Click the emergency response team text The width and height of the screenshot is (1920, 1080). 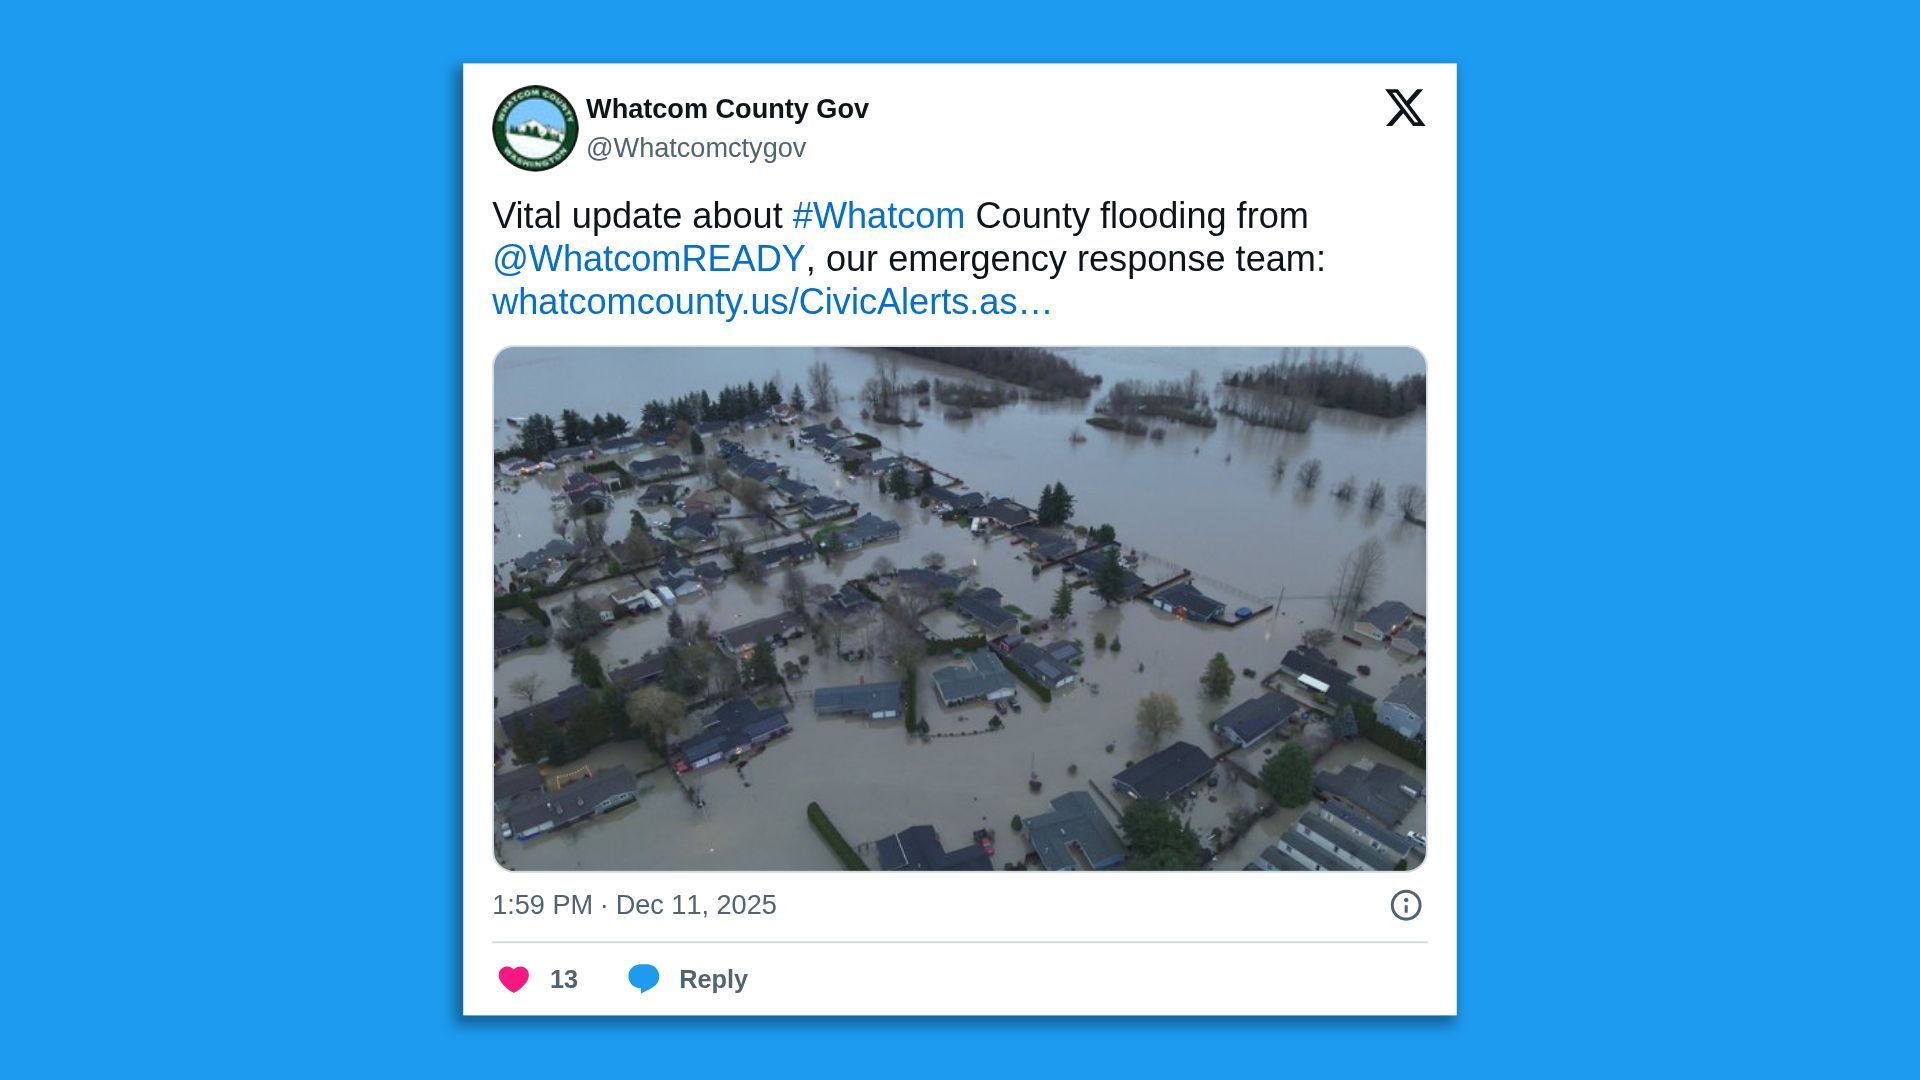(1106, 259)
